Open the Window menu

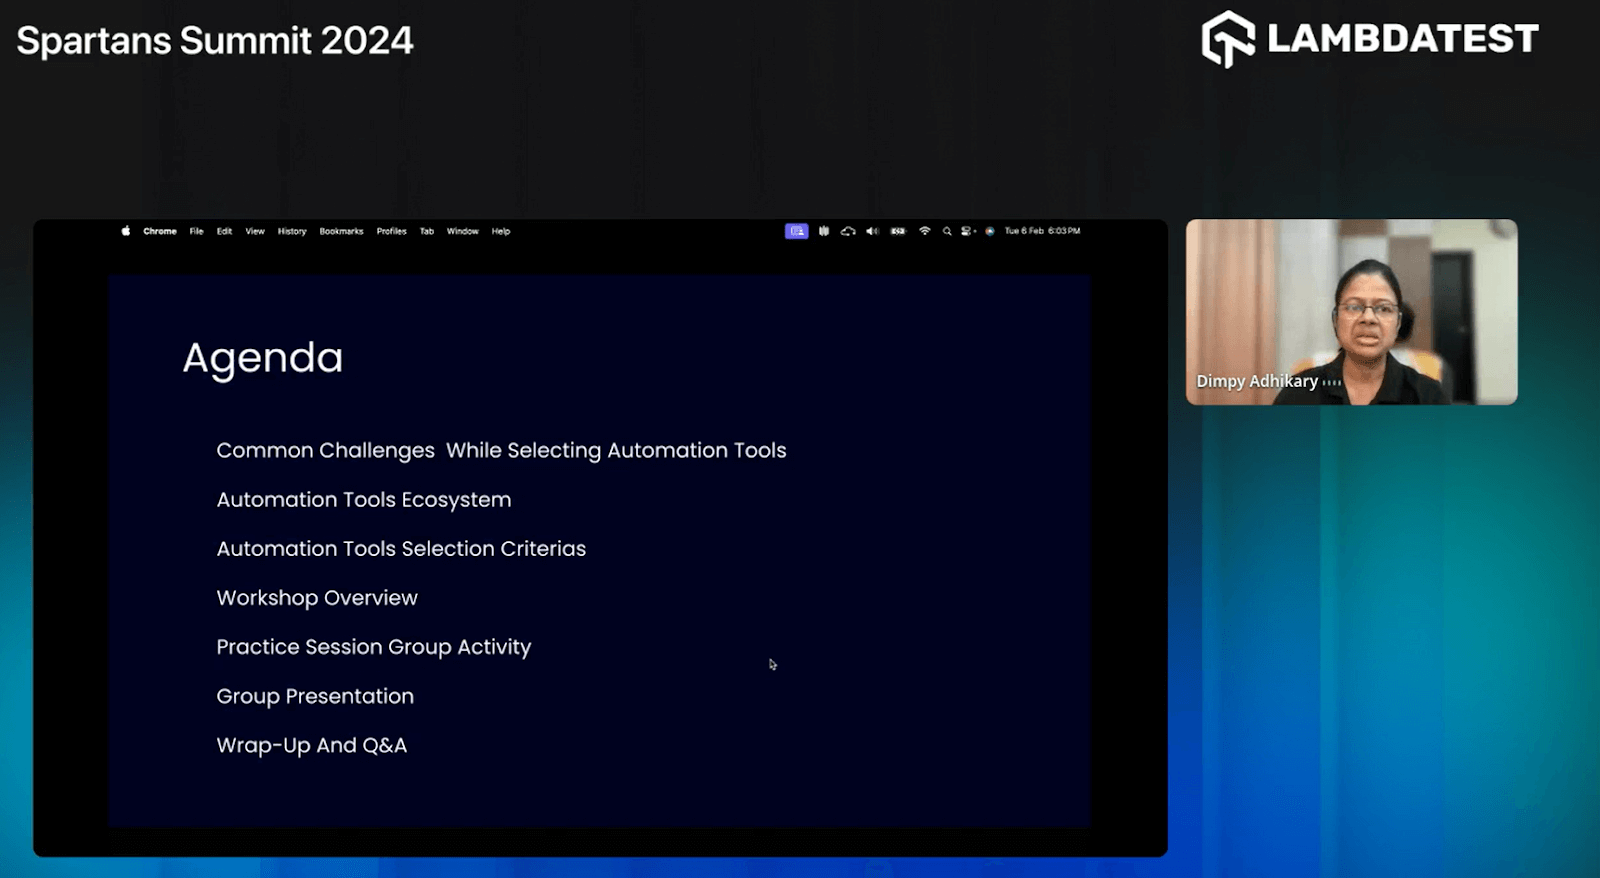click(463, 231)
